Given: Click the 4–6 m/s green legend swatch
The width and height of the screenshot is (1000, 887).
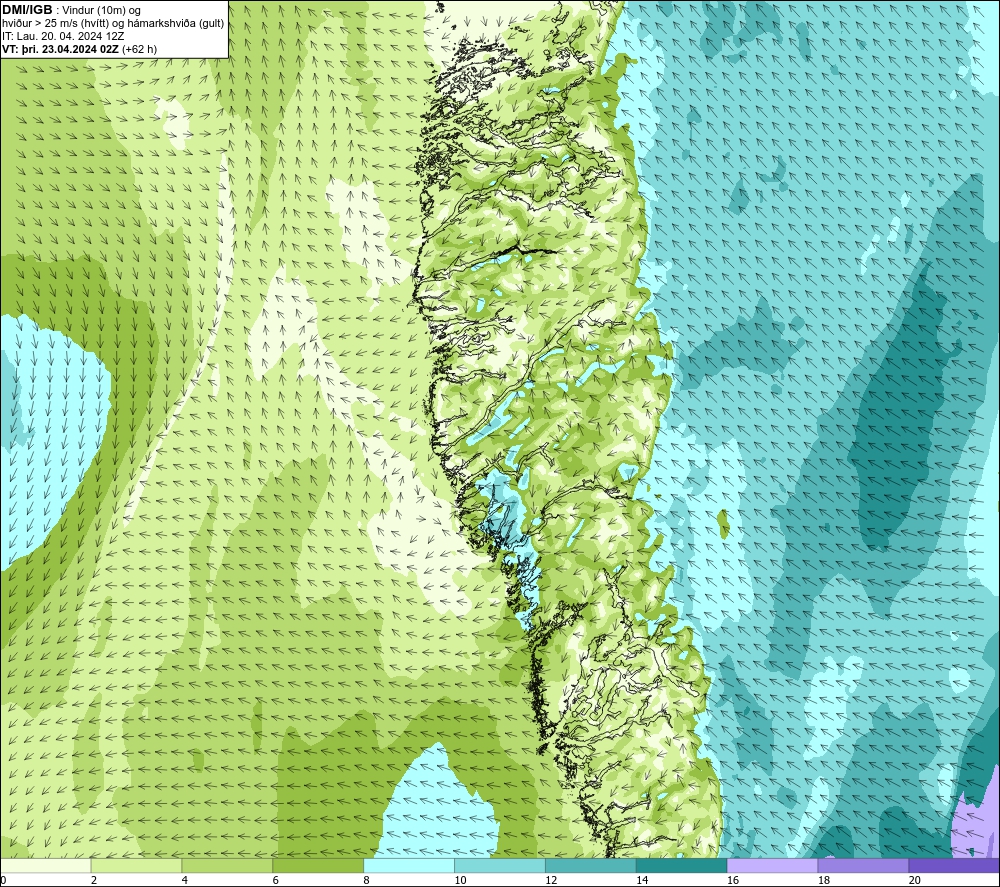Looking at the screenshot, I should (x=227, y=866).
